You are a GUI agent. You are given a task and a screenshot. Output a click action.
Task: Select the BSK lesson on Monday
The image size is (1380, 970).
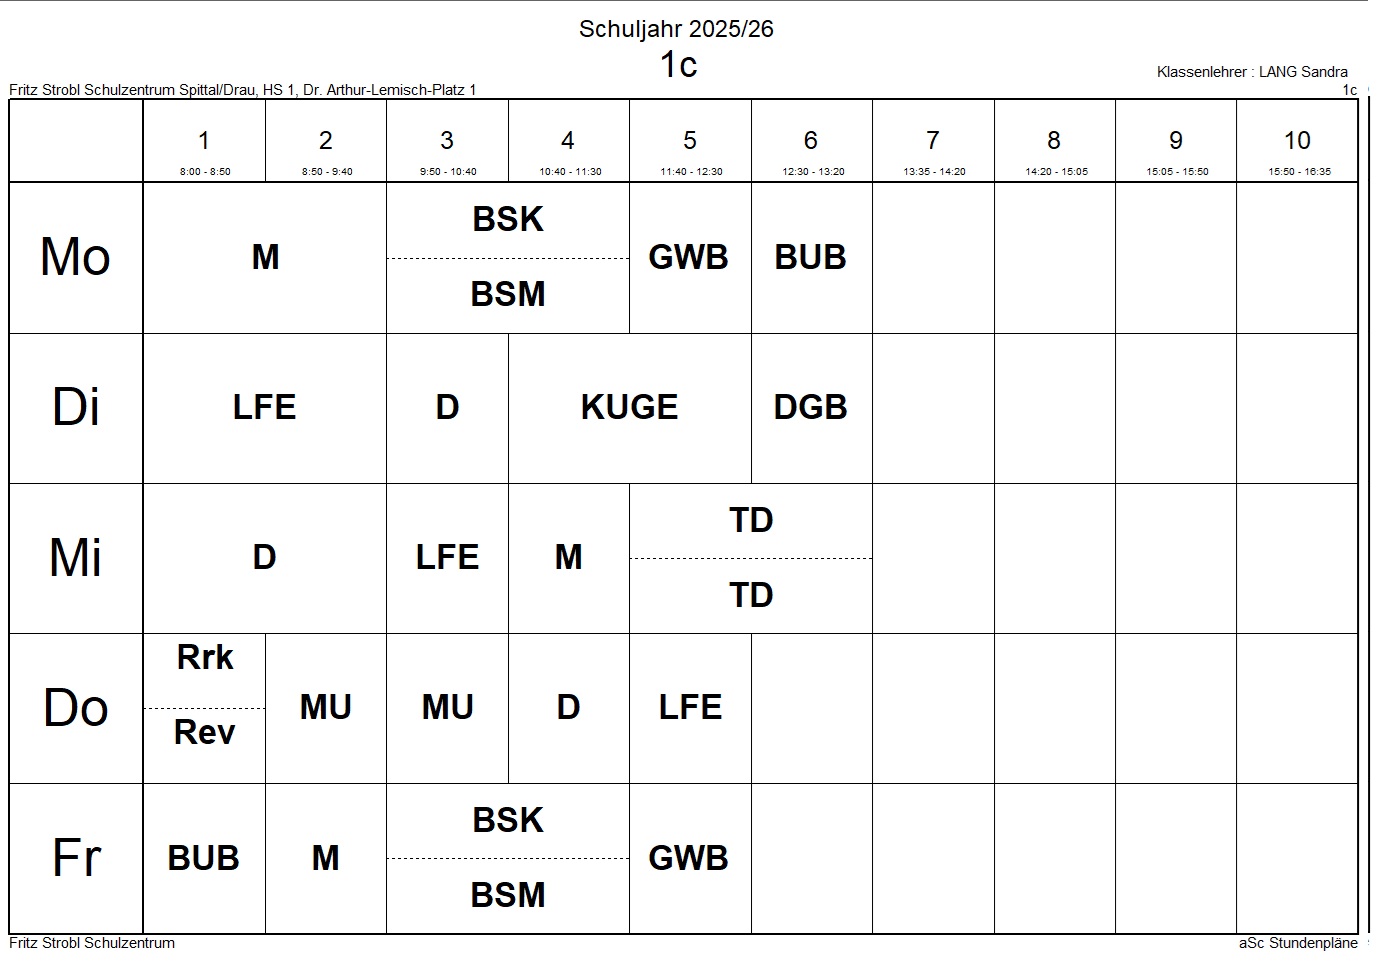pyautogui.click(x=508, y=220)
